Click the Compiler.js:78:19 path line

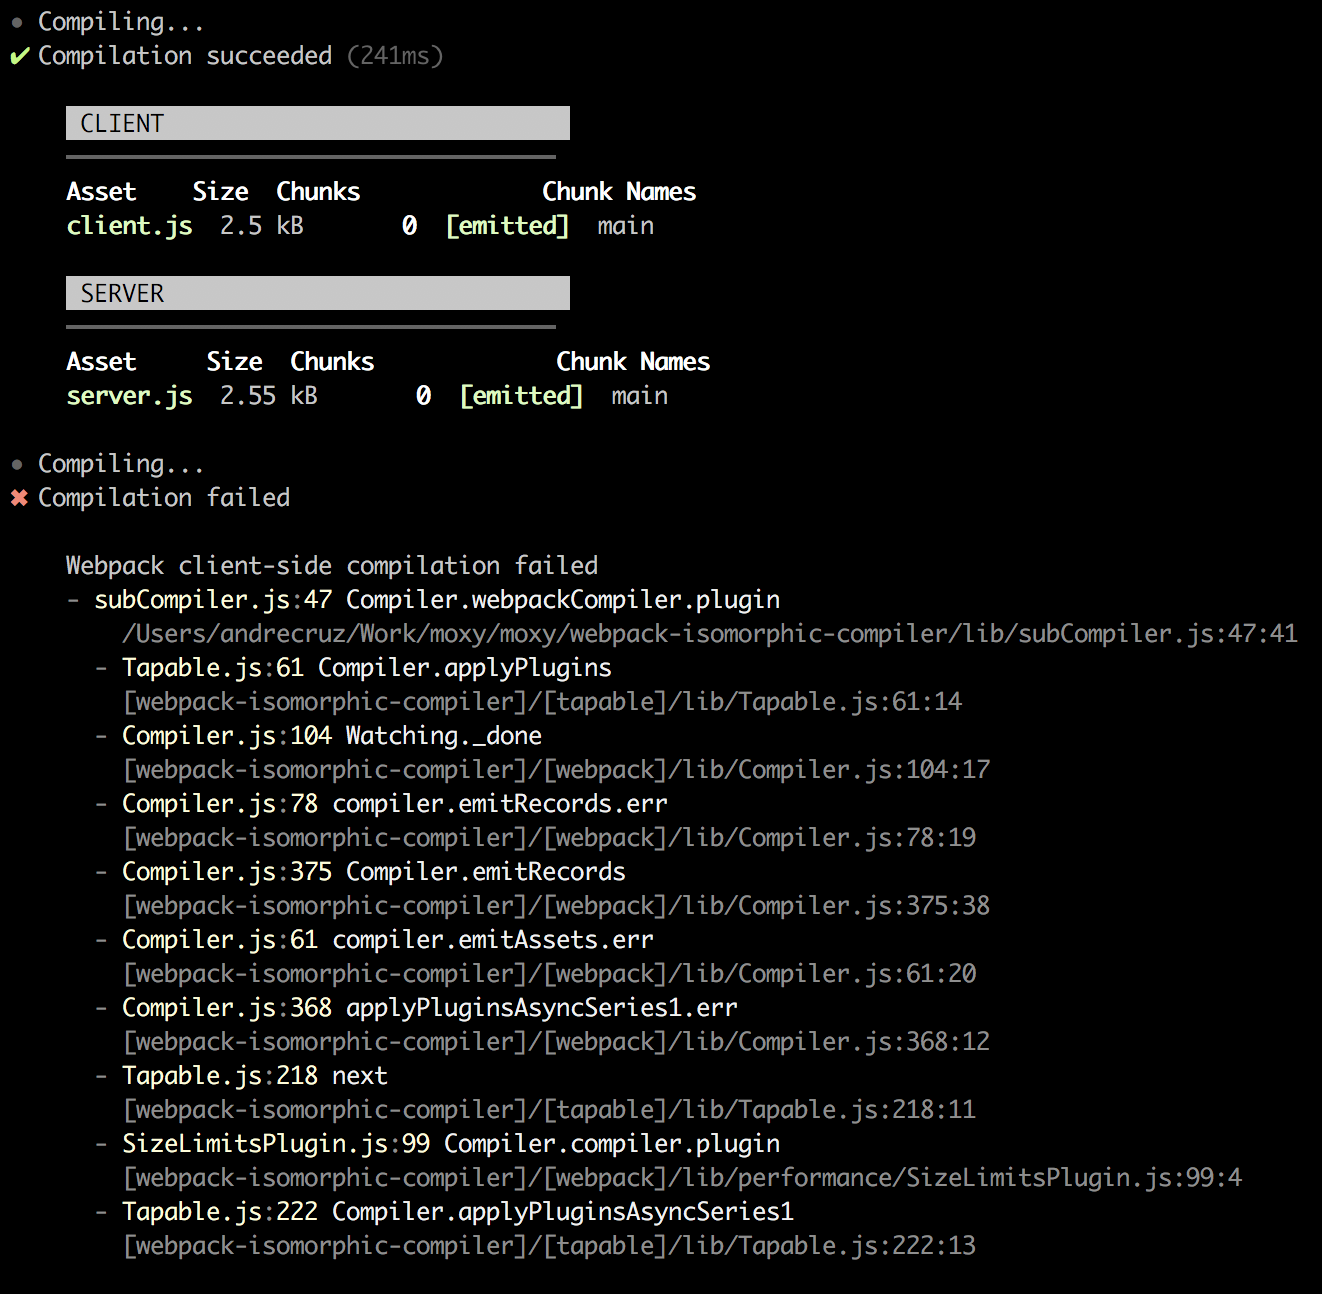coord(549,838)
